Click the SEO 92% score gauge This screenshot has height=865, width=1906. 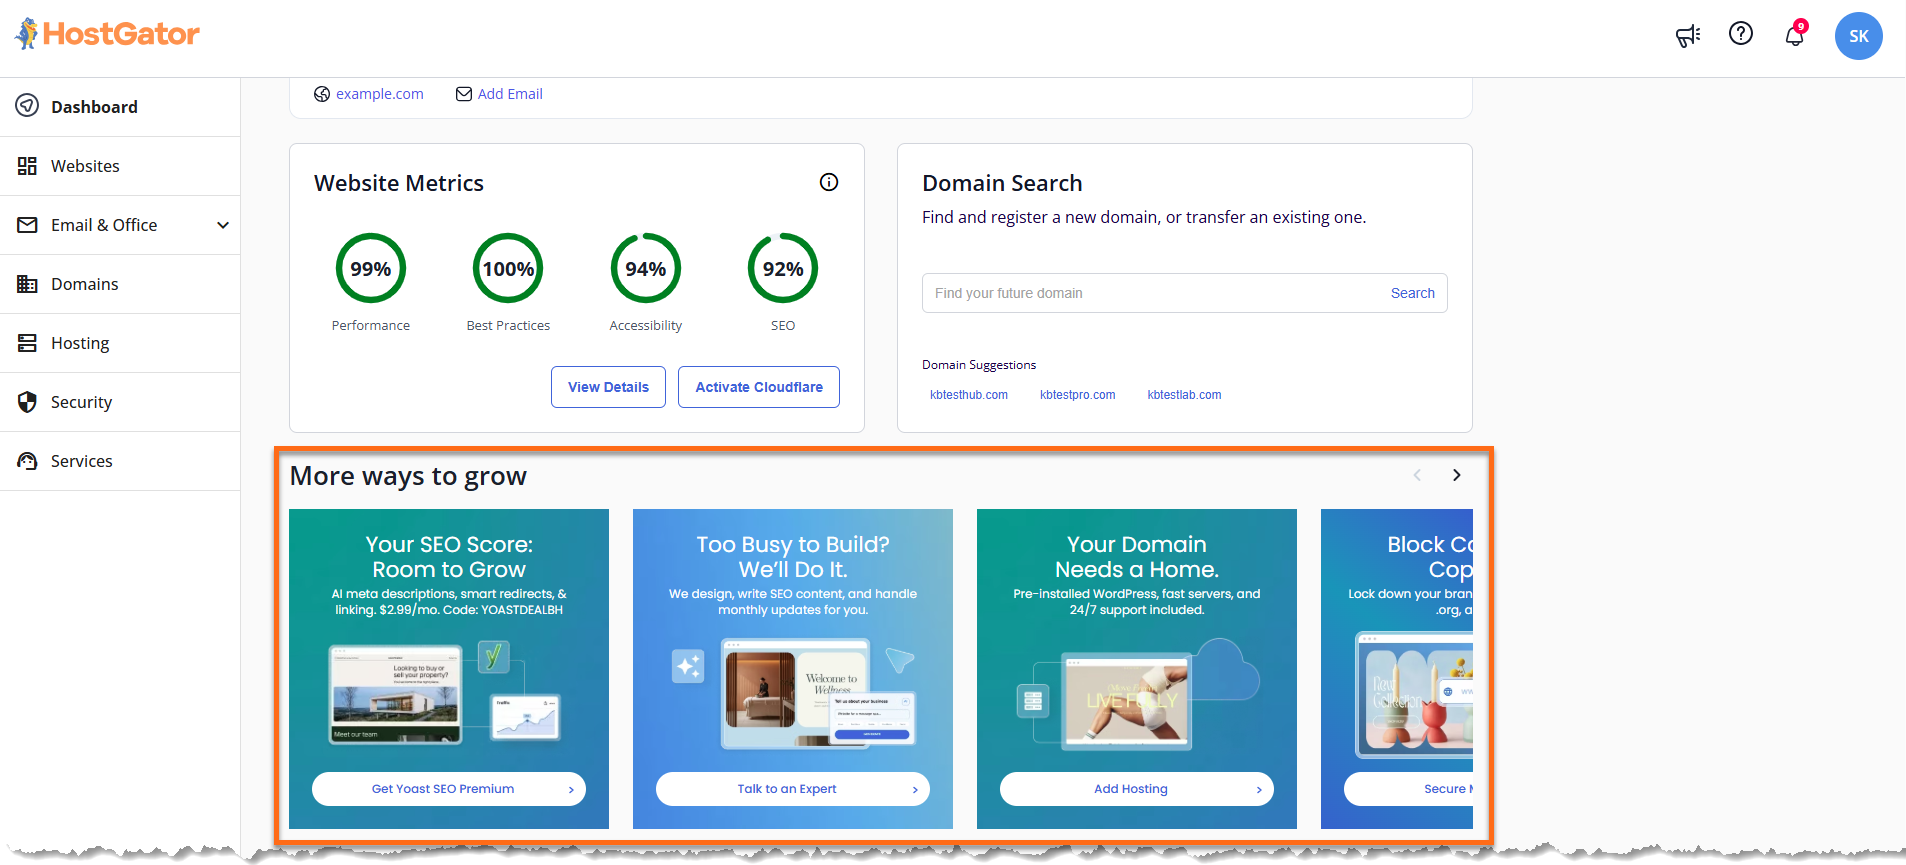click(x=783, y=268)
